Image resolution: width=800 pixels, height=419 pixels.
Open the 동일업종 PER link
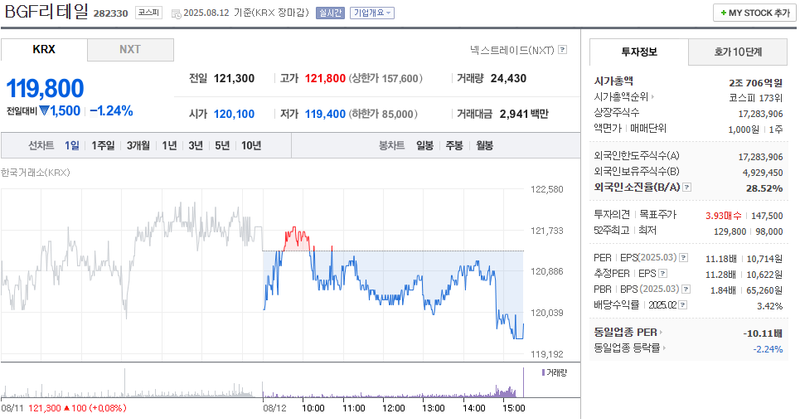tap(626, 332)
